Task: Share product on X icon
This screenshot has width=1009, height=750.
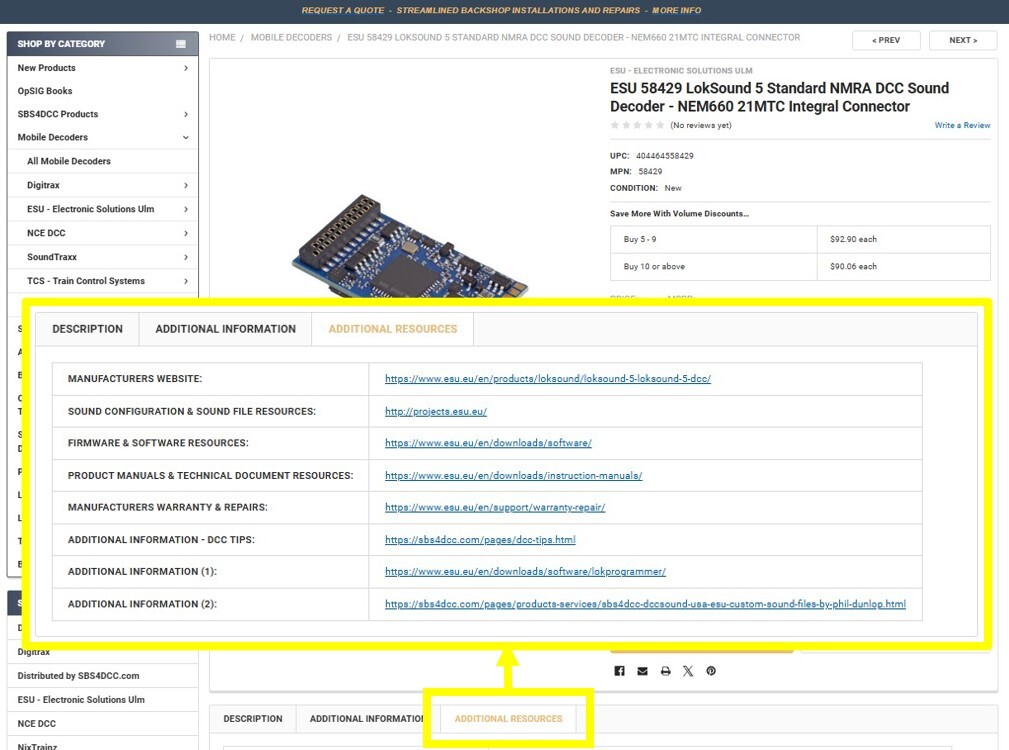Action: point(688,671)
